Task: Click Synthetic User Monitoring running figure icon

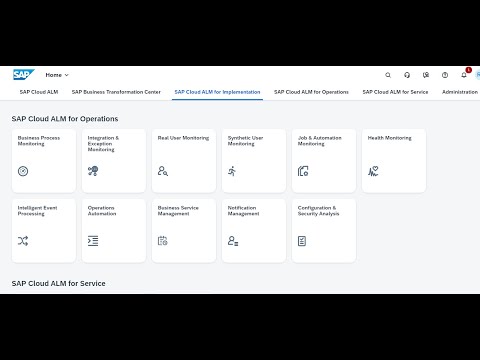Action: pyautogui.click(x=232, y=171)
